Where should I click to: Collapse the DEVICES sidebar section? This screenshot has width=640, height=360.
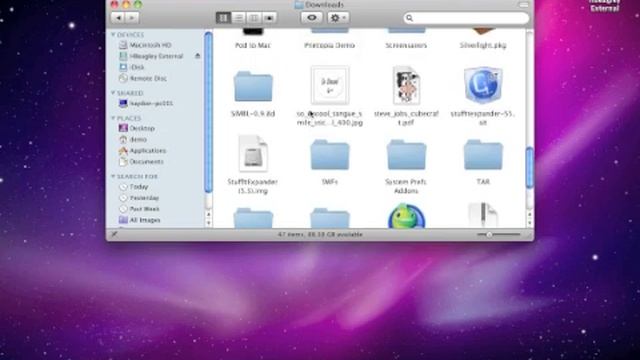tap(113, 35)
